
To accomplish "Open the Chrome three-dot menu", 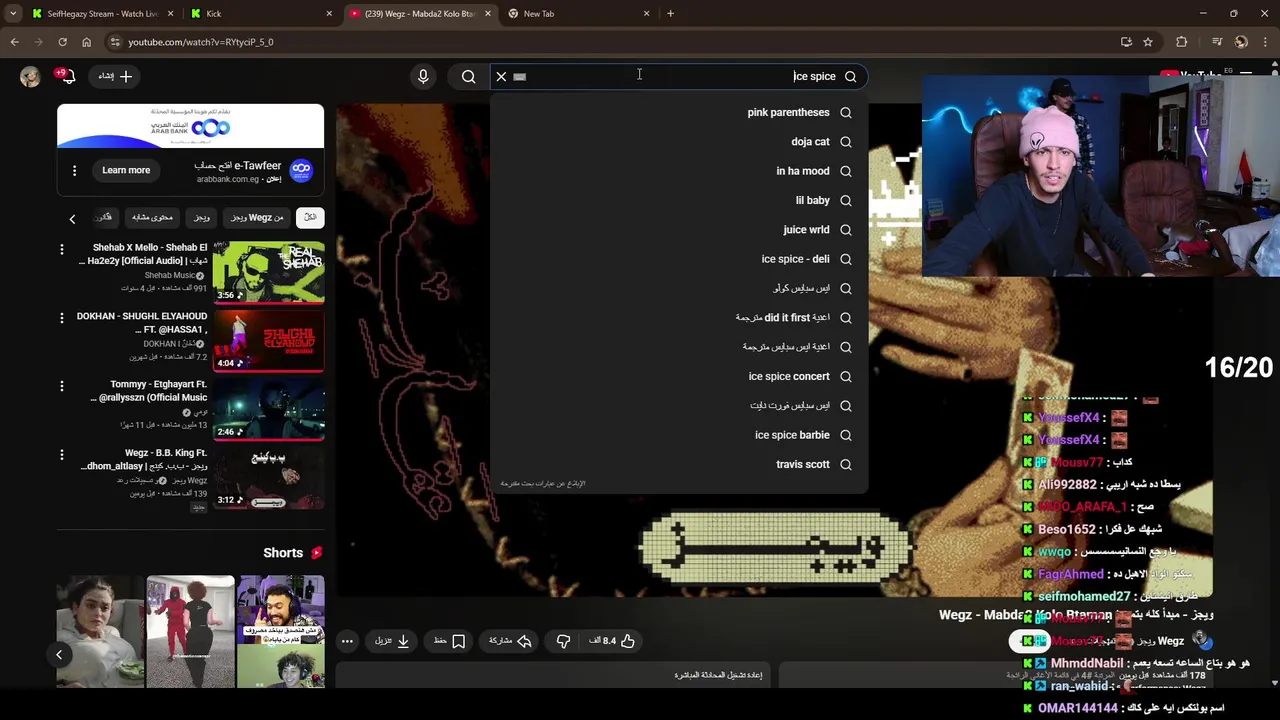I will click(1265, 42).
